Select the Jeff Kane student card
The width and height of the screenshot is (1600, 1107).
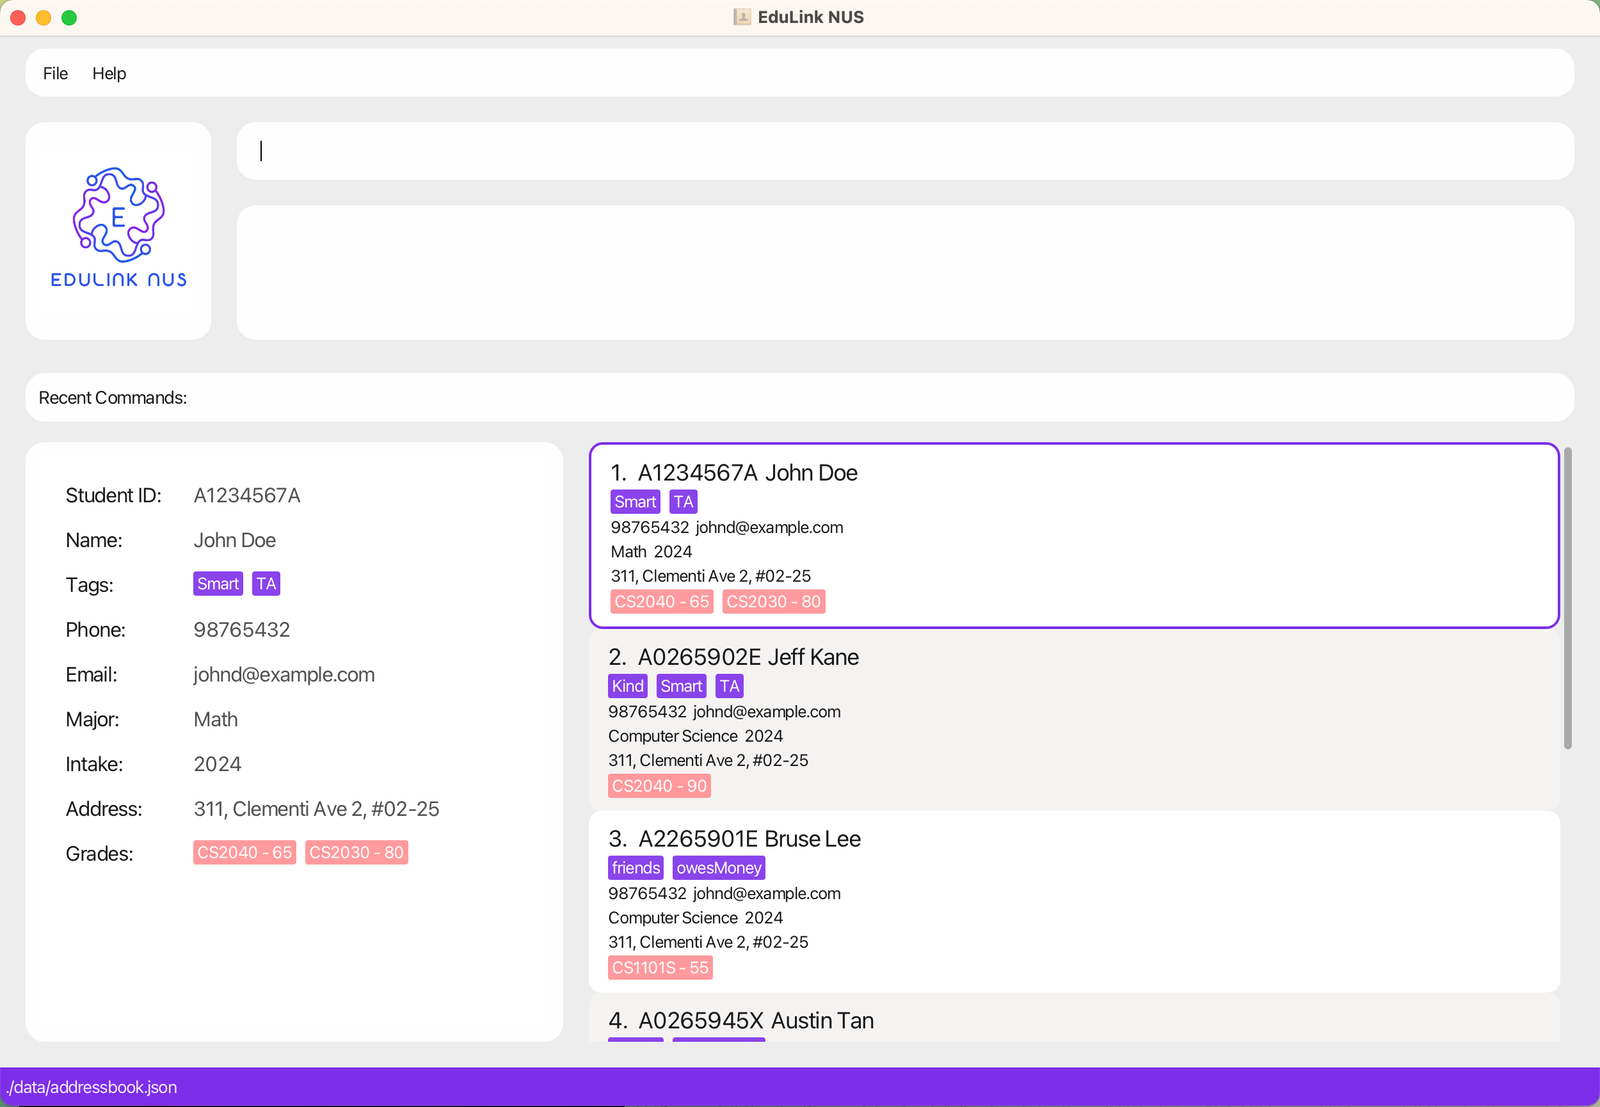(x=1074, y=720)
